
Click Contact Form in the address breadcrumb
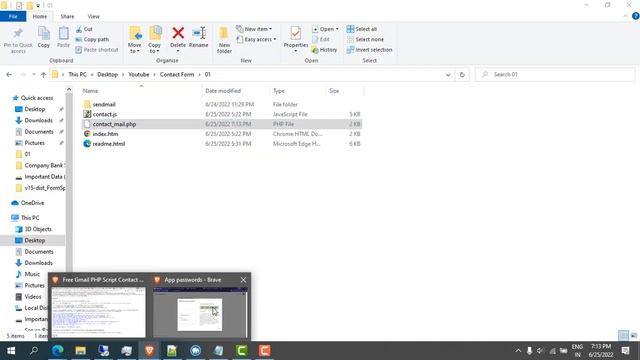pyautogui.click(x=177, y=74)
